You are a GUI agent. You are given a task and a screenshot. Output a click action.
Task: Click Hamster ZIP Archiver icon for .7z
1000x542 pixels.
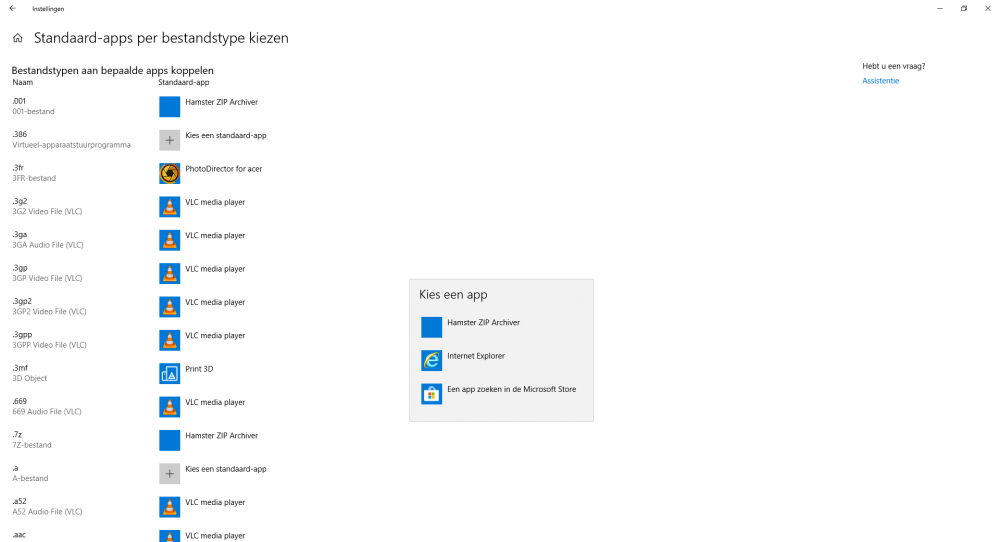pos(170,440)
